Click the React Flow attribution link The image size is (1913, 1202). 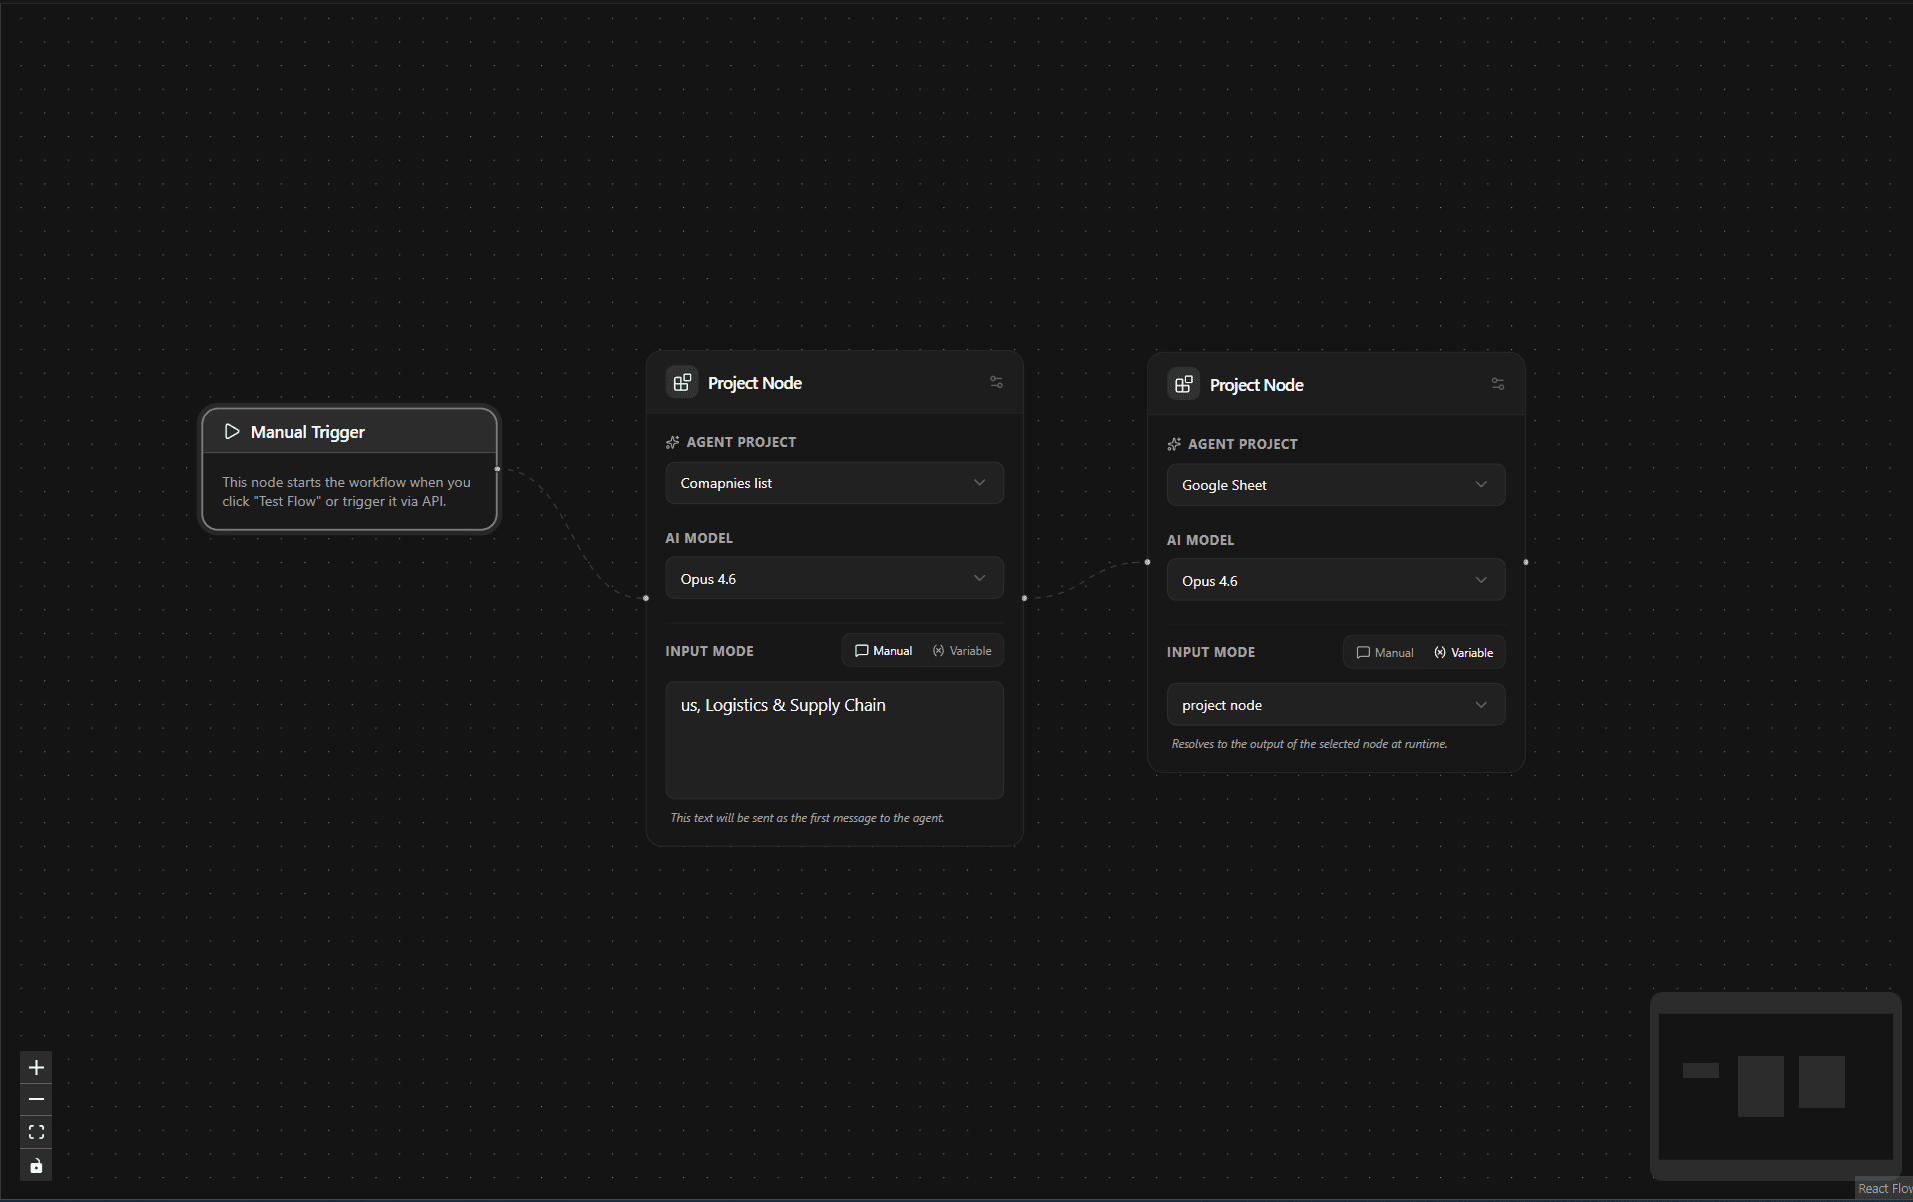click(1884, 1189)
